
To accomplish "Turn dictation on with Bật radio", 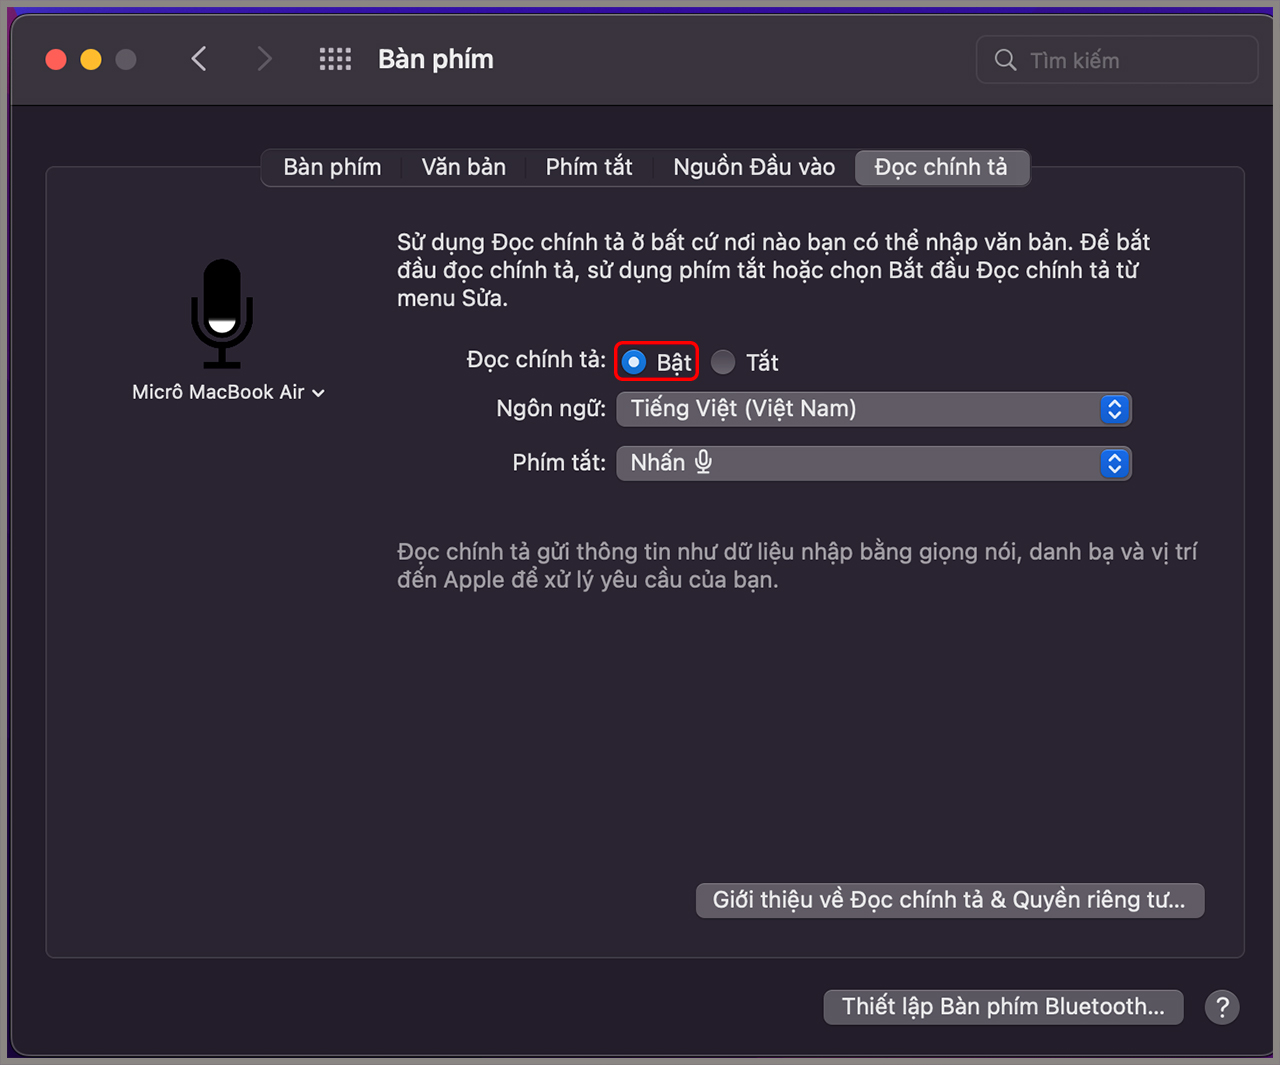I will [x=633, y=362].
